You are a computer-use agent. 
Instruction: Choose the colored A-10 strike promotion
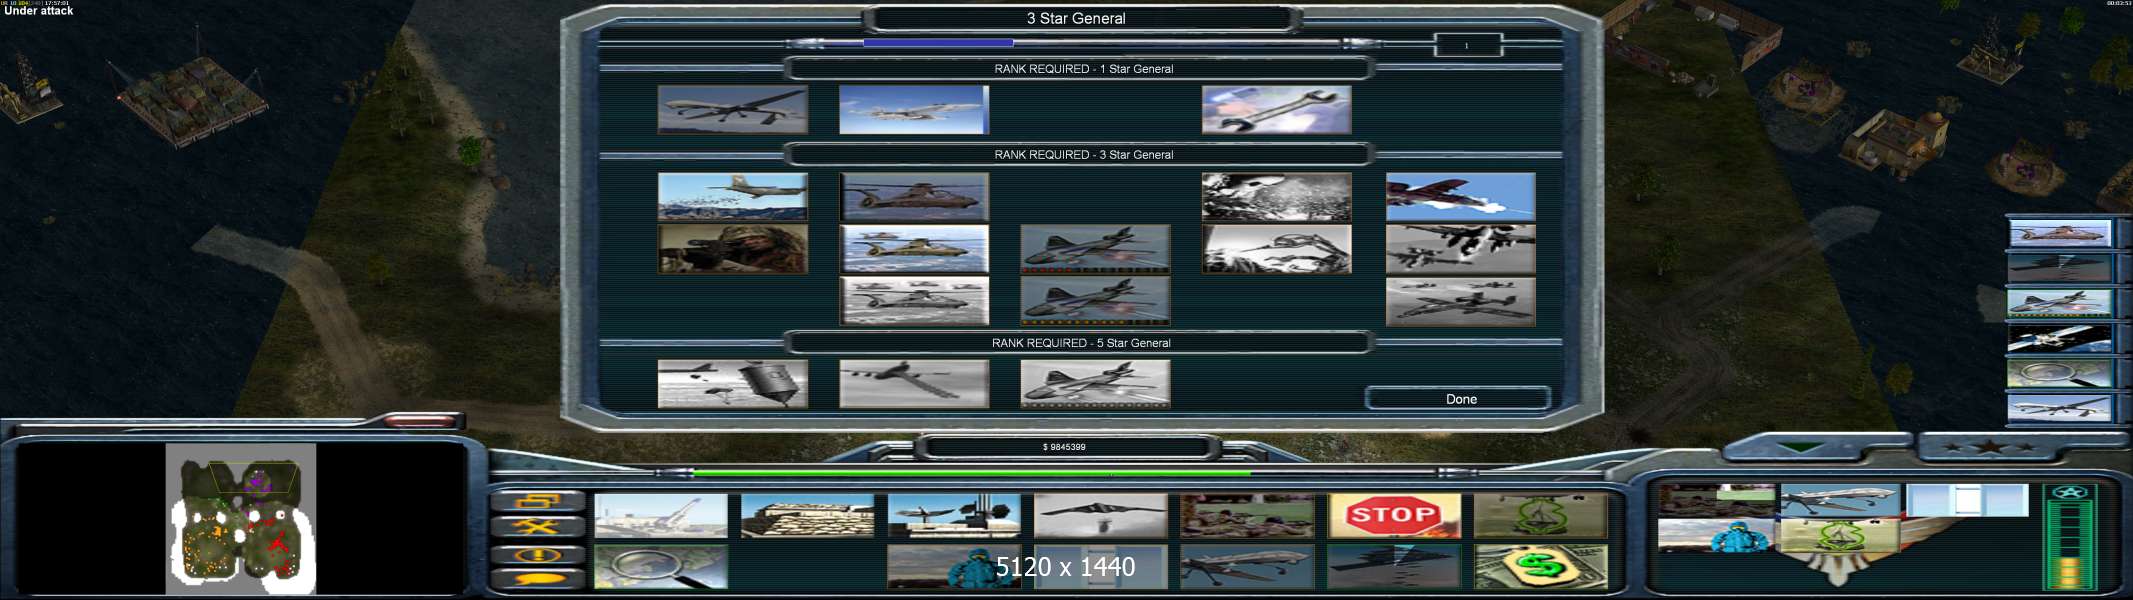coord(1460,197)
